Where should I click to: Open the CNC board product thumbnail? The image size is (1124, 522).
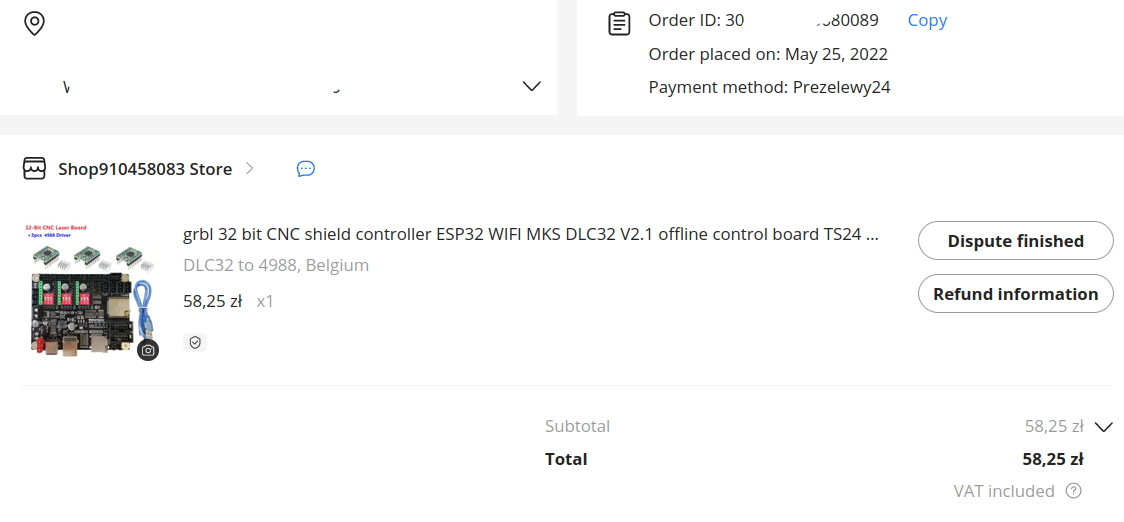89,291
